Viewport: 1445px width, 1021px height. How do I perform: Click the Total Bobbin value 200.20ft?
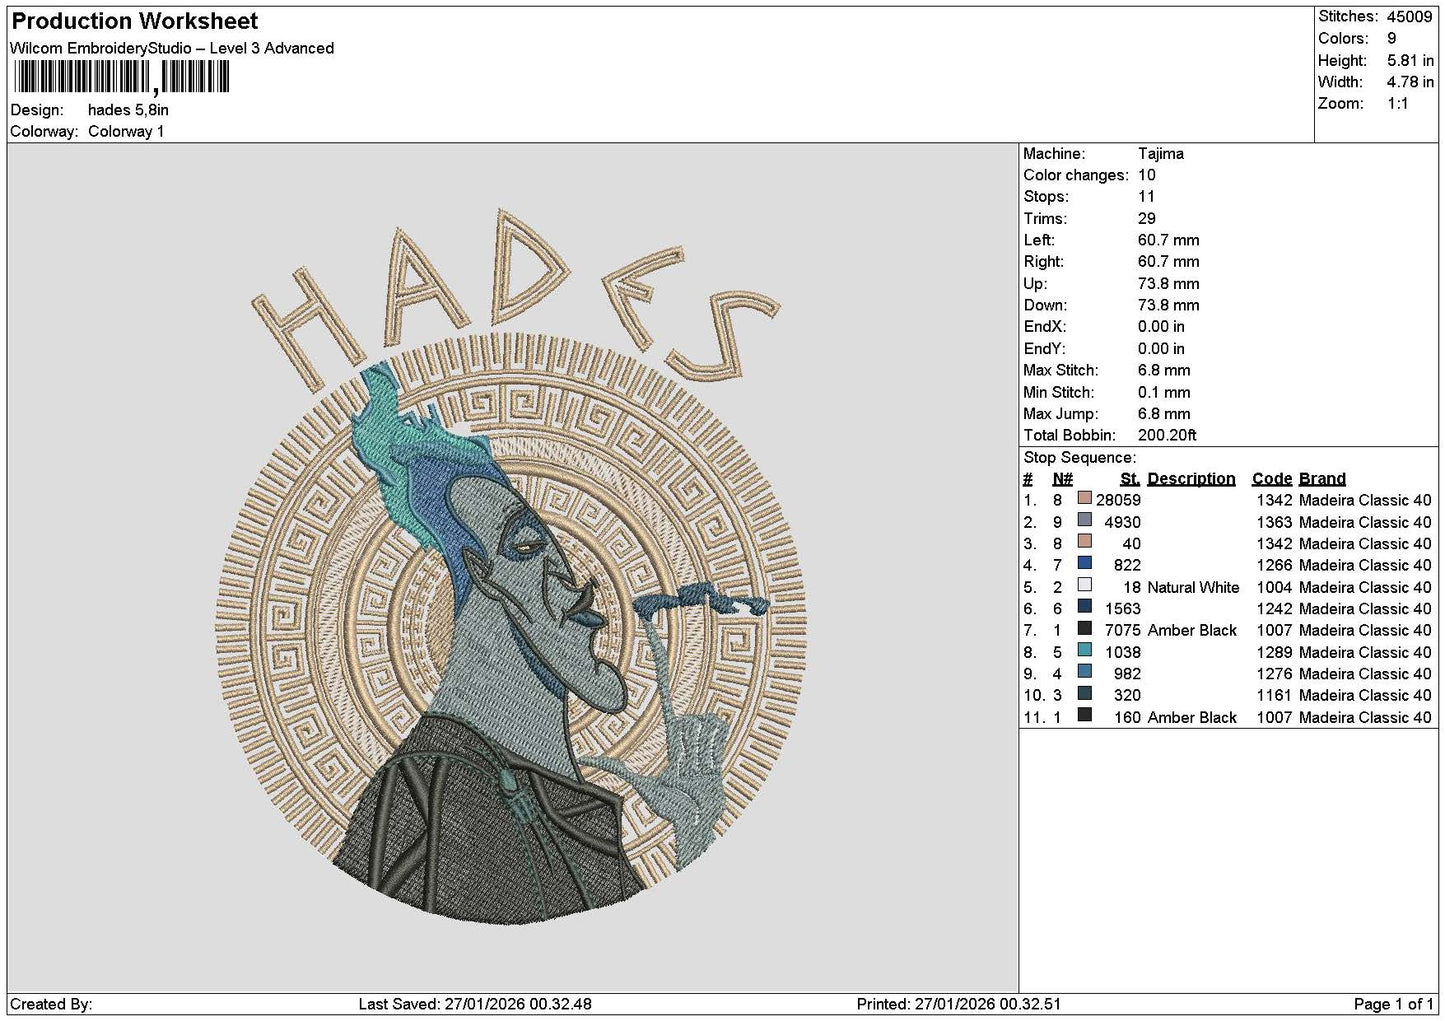(x=1167, y=435)
